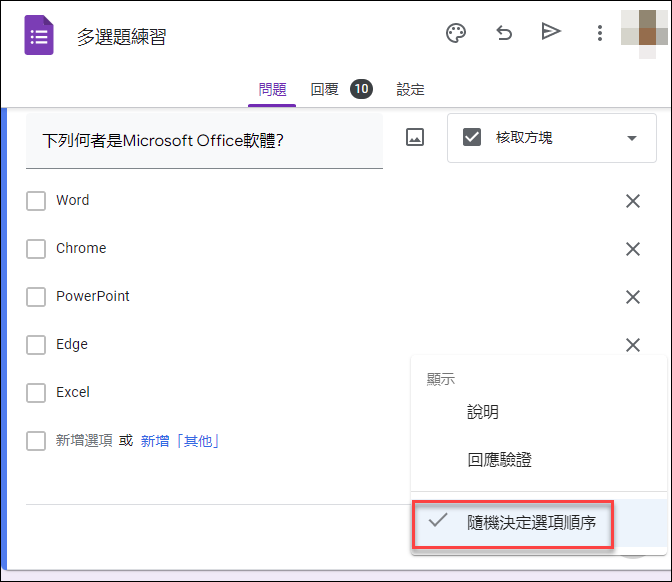The height and width of the screenshot is (582, 672).
Task: Send the form with paper plane icon
Action: point(551,31)
